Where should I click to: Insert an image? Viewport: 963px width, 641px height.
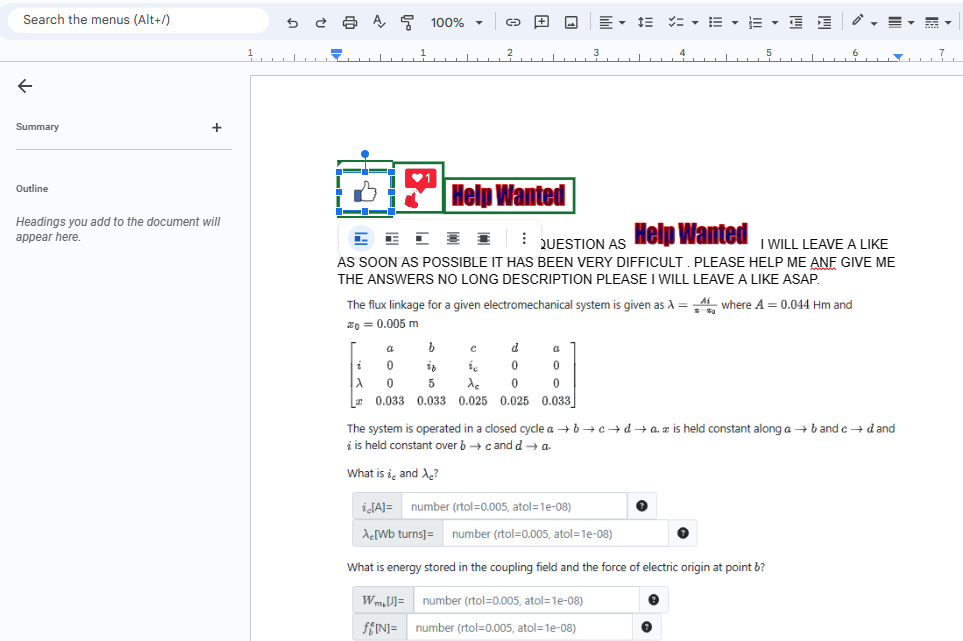pos(571,23)
